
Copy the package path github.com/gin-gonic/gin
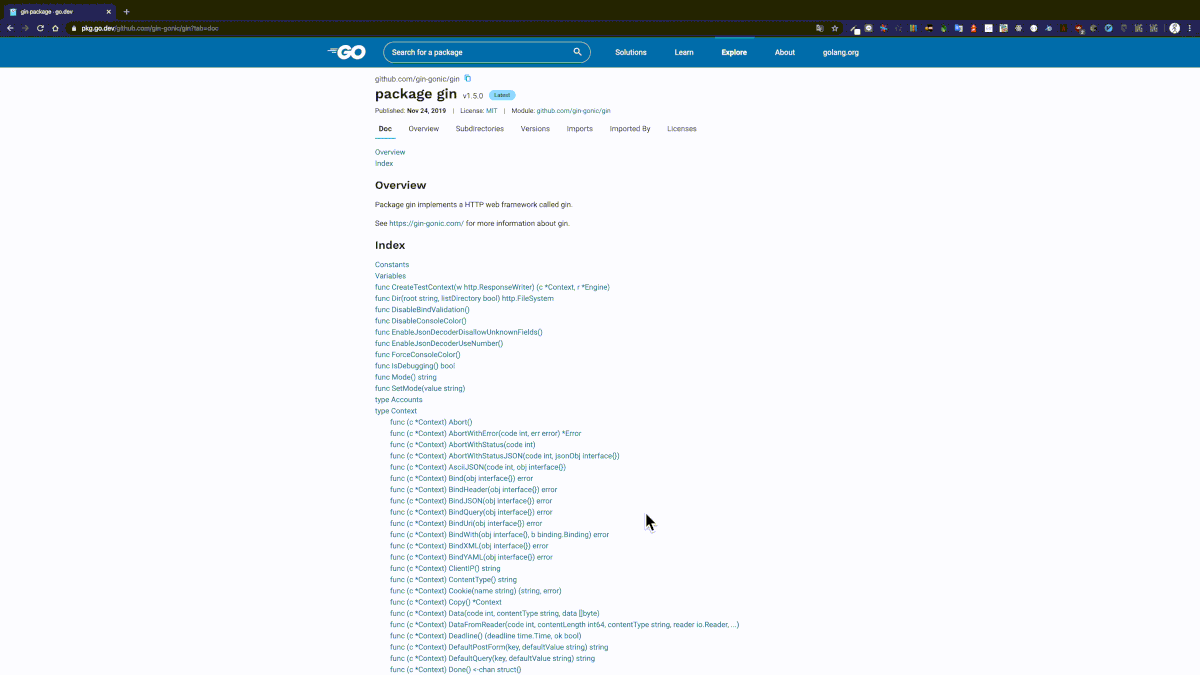tap(467, 78)
